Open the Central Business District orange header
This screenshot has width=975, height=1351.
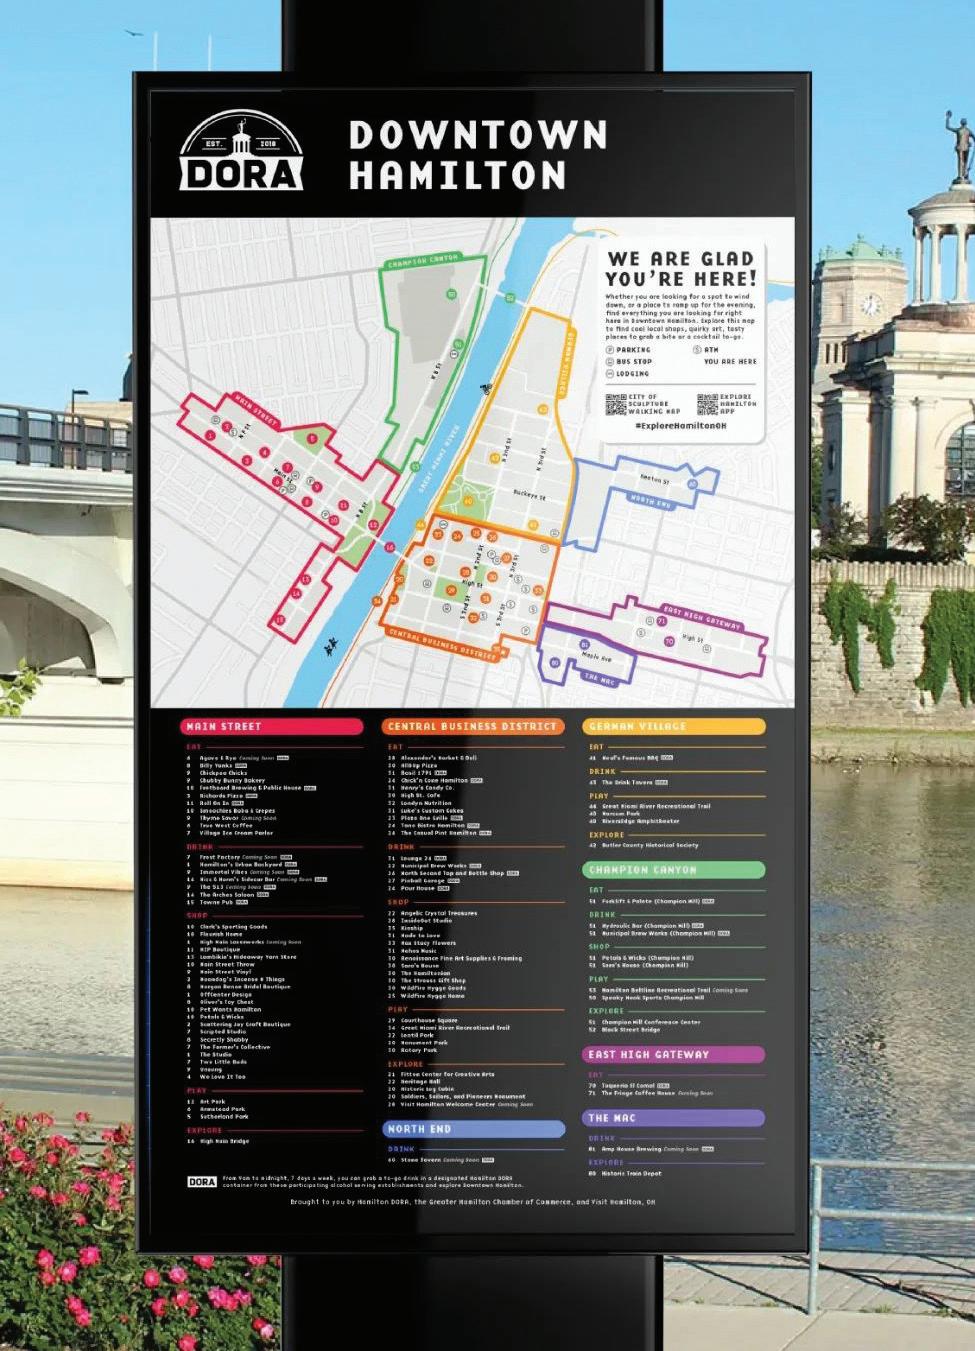point(473,726)
